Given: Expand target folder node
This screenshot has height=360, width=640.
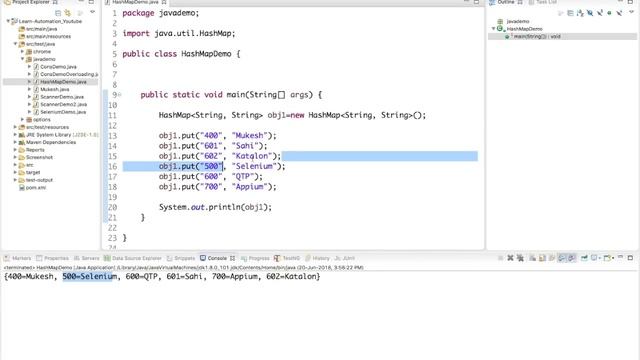Looking at the screenshot, I should [x=15, y=172].
